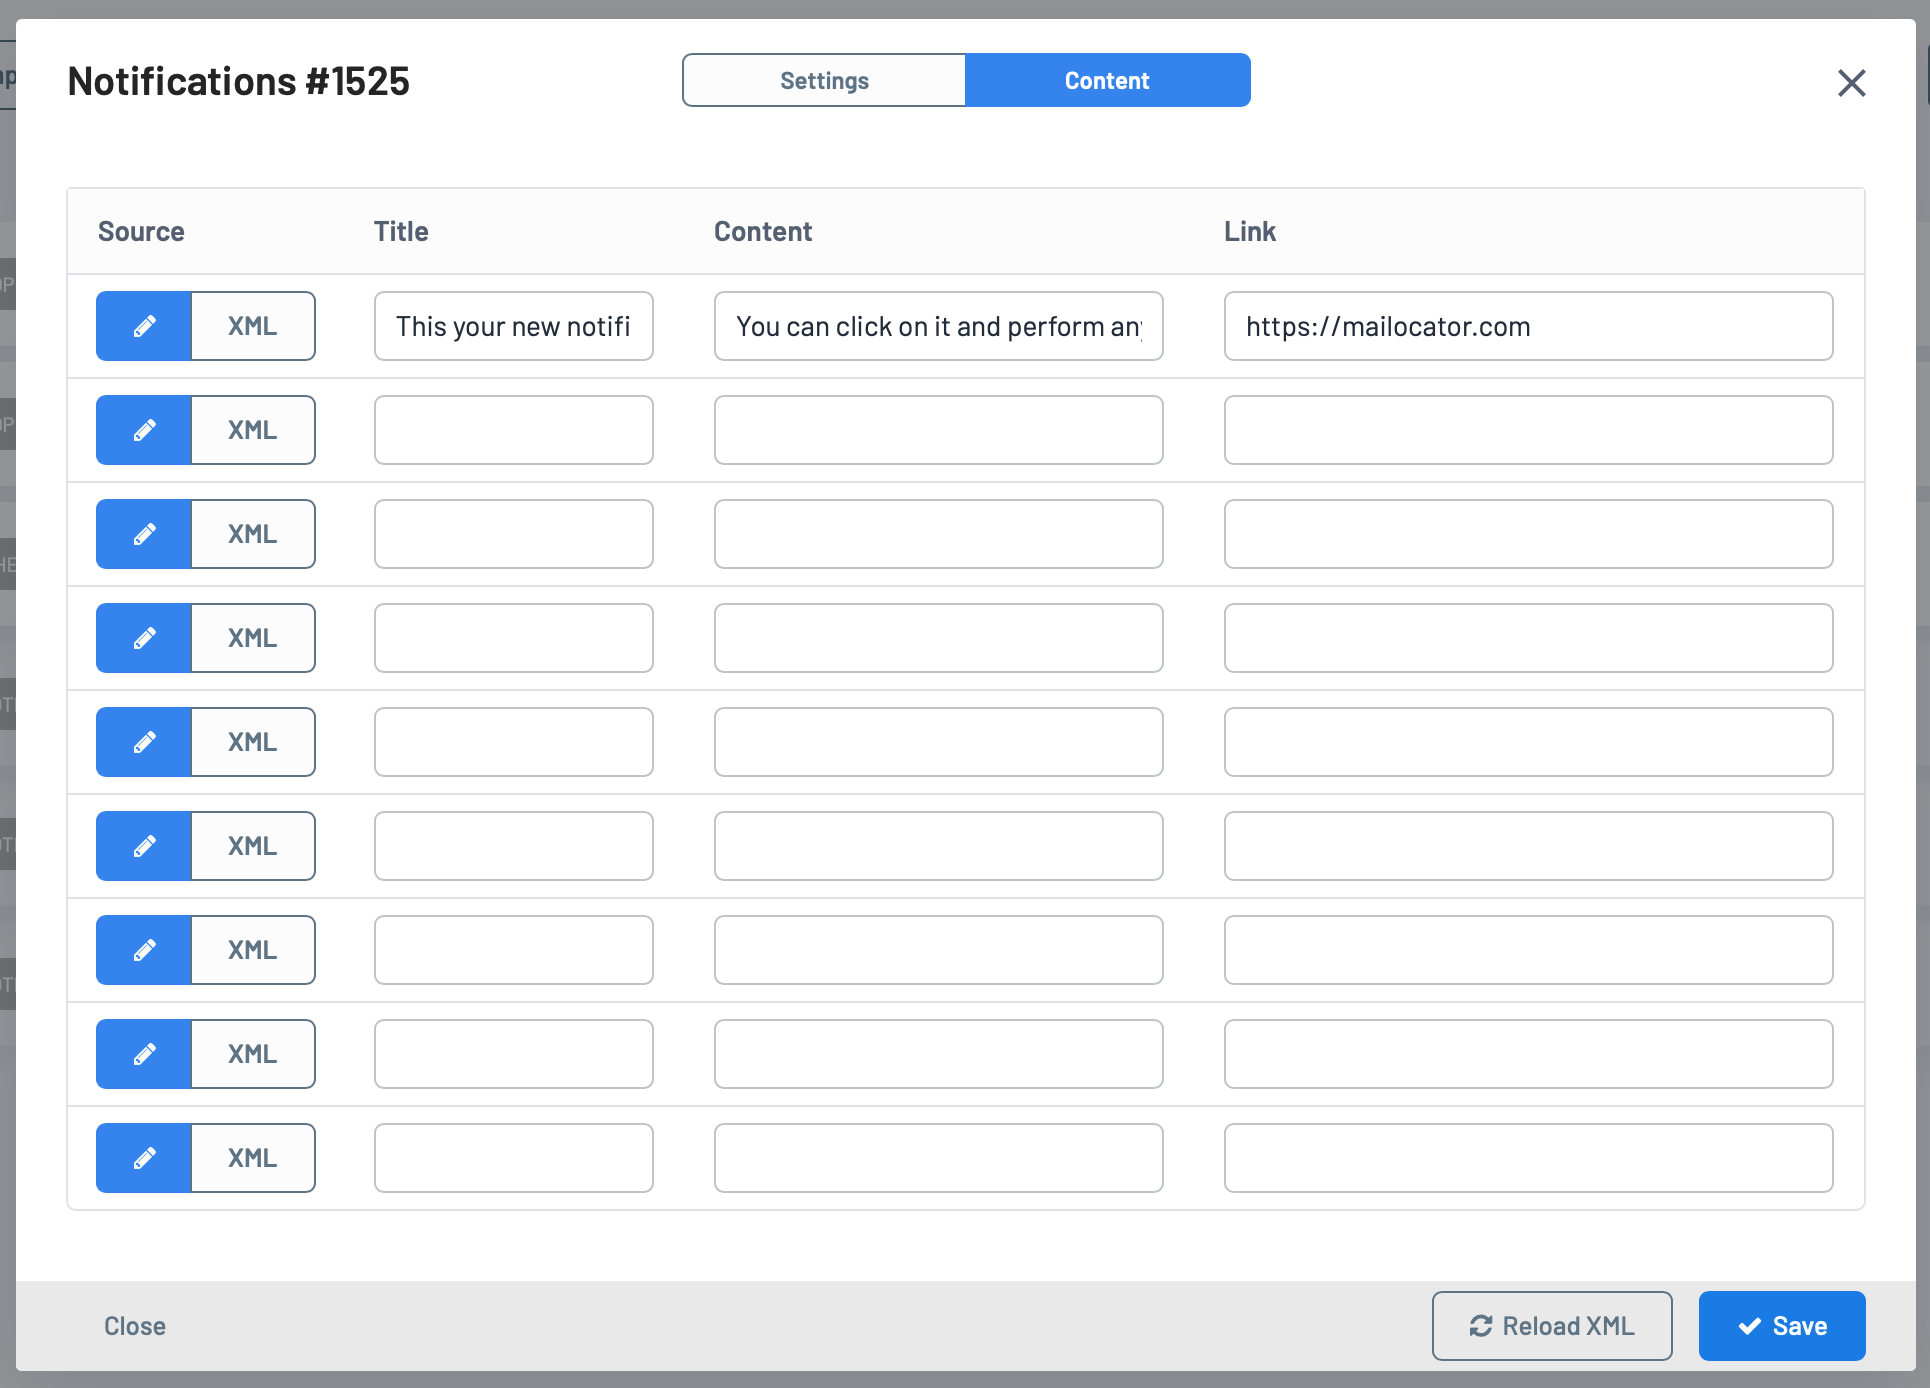1930x1388 pixels.
Task: Focus empty Content field in second row
Action: click(x=939, y=430)
